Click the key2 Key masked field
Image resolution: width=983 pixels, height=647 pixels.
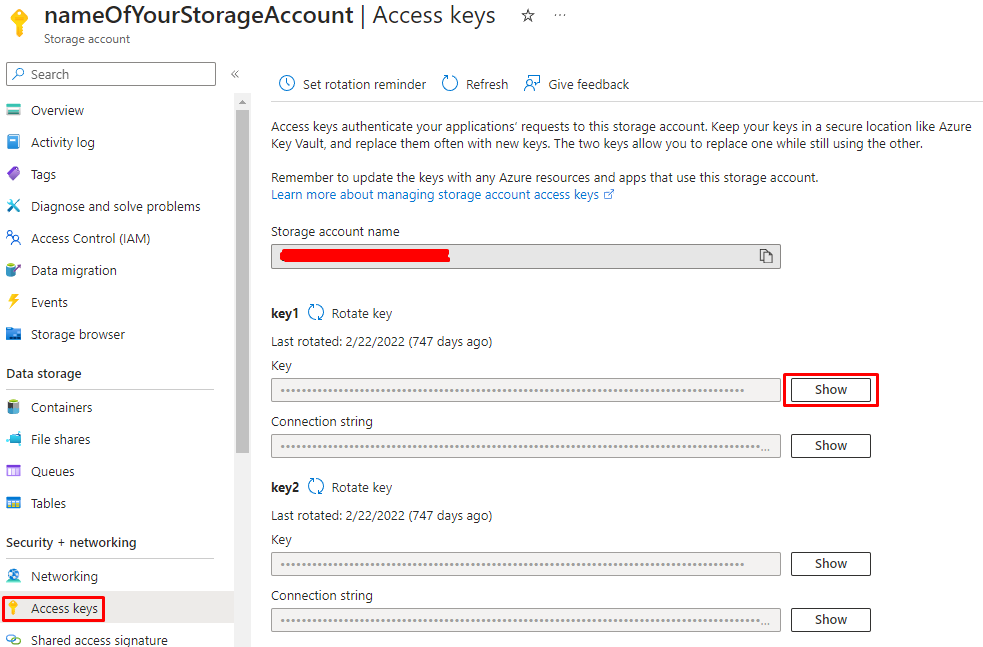click(x=526, y=564)
